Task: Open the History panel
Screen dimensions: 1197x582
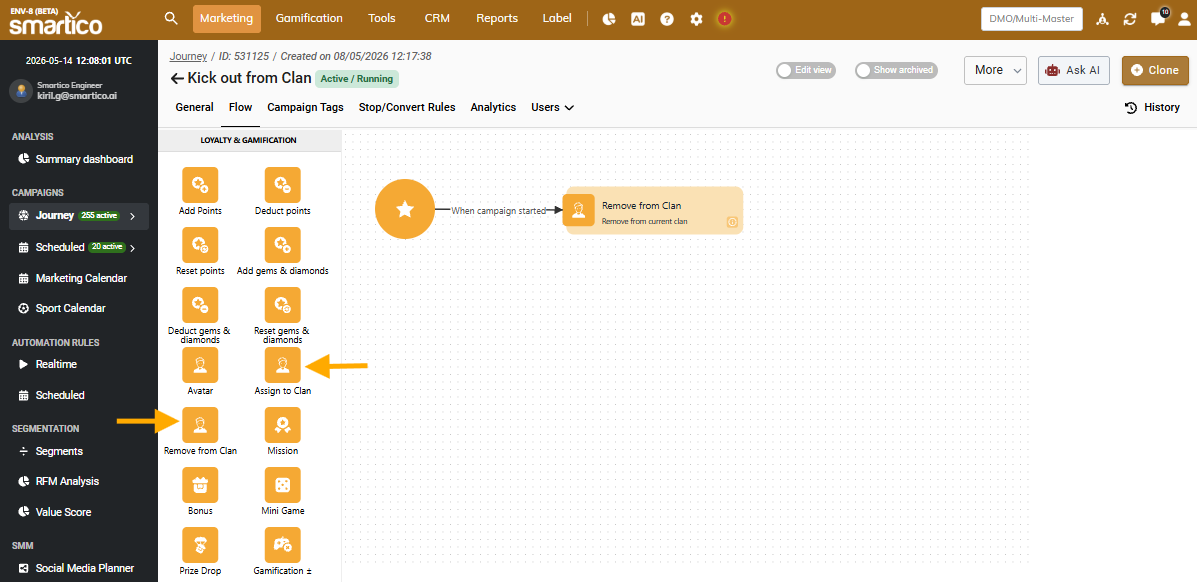Action: click(x=1153, y=108)
